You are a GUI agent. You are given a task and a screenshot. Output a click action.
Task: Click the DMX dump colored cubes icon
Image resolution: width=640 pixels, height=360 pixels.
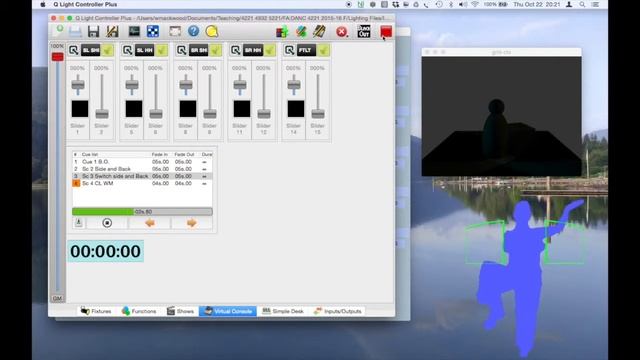282,31
